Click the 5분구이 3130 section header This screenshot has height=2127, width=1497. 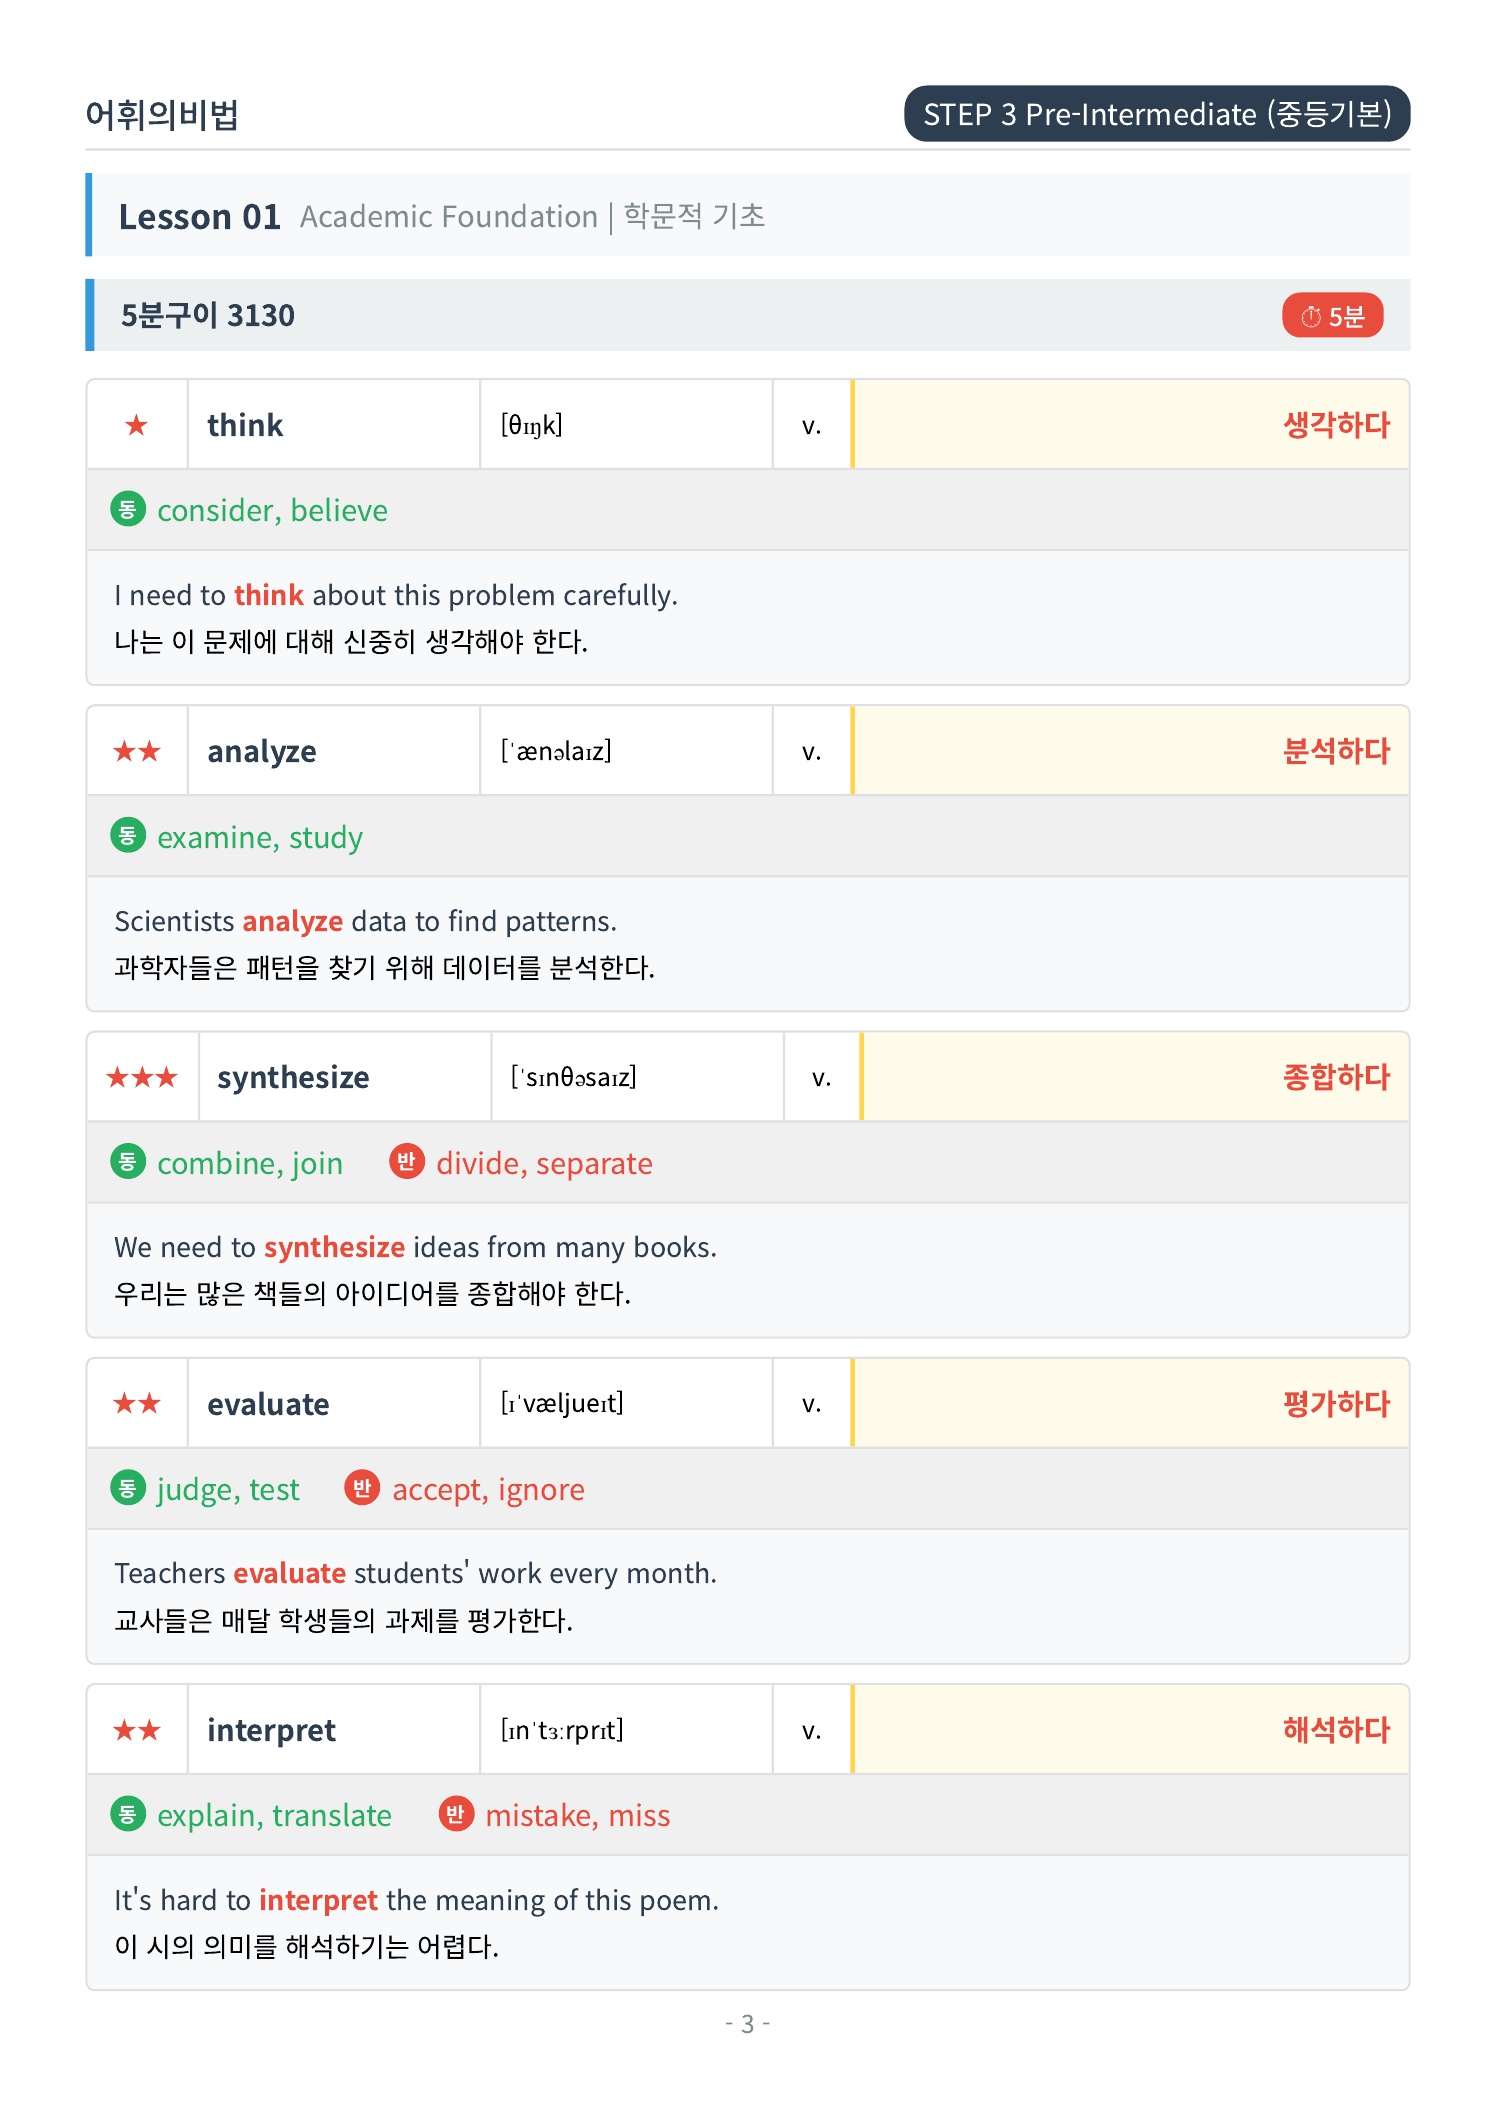coord(748,315)
